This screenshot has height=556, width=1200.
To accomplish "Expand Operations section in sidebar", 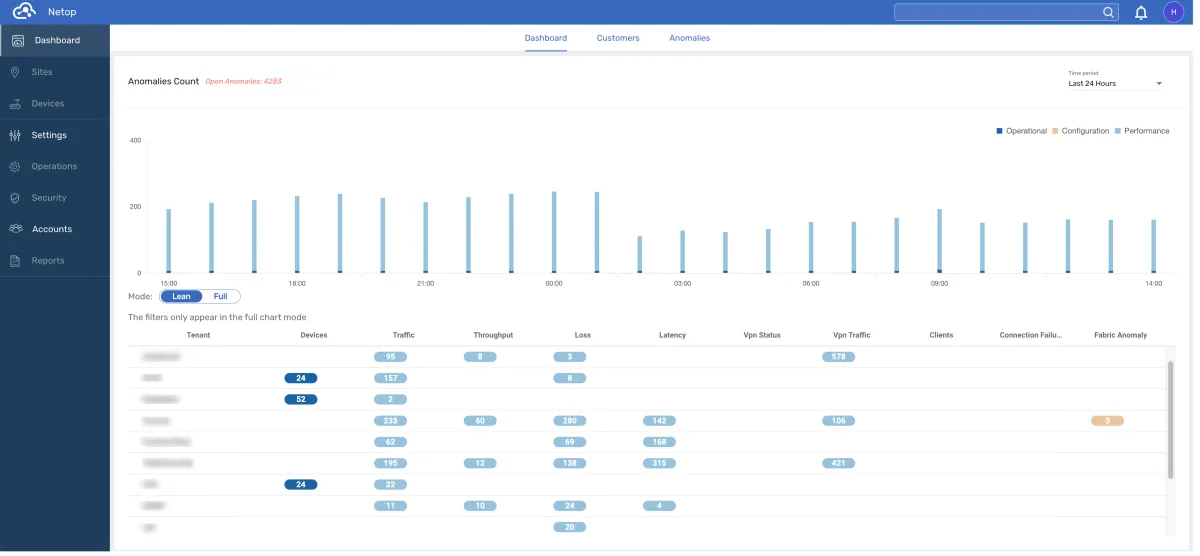I will 53,167.
